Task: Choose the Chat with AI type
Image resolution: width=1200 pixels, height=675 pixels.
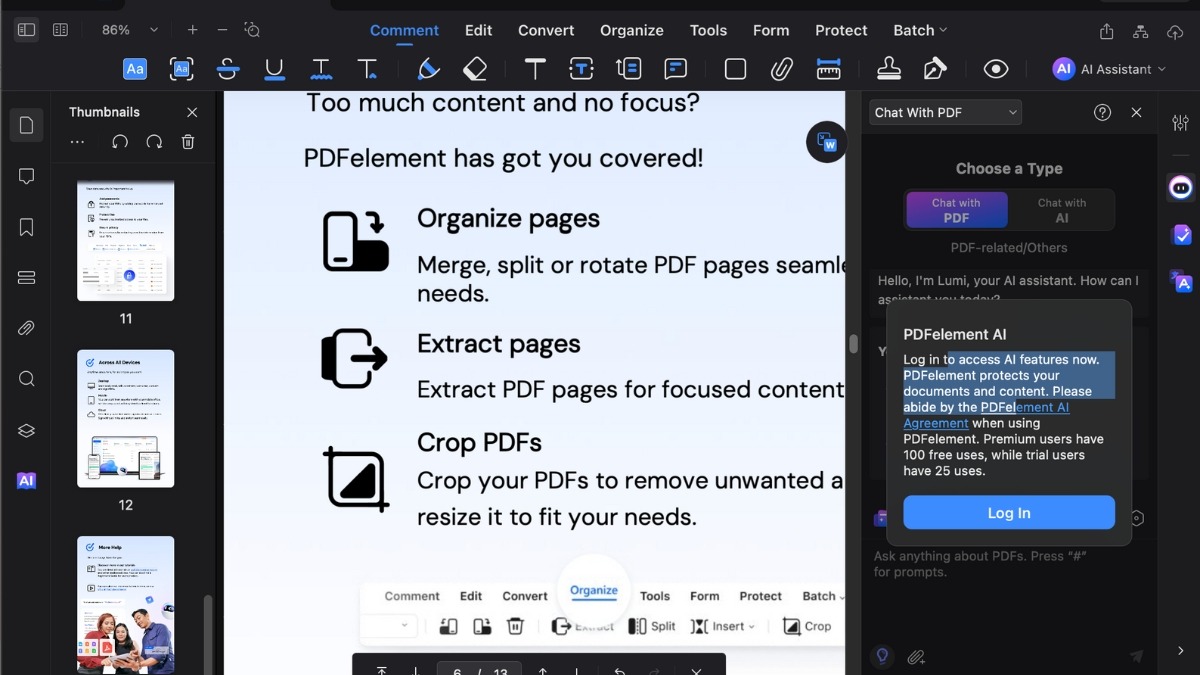Action: pyautogui.click(x=1061, y=210)
